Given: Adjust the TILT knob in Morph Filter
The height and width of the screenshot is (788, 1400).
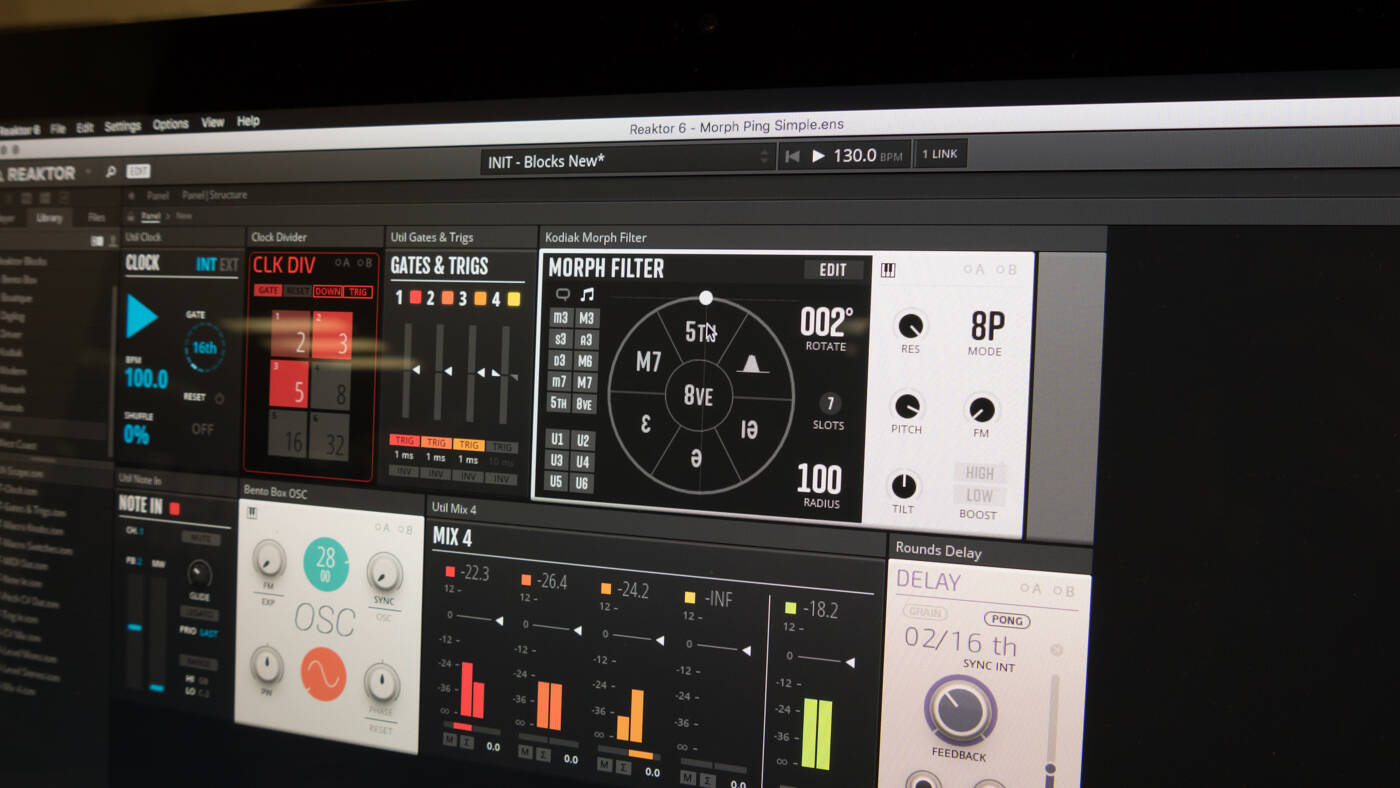Looking at the screenshot, I should tap(903, 485).
